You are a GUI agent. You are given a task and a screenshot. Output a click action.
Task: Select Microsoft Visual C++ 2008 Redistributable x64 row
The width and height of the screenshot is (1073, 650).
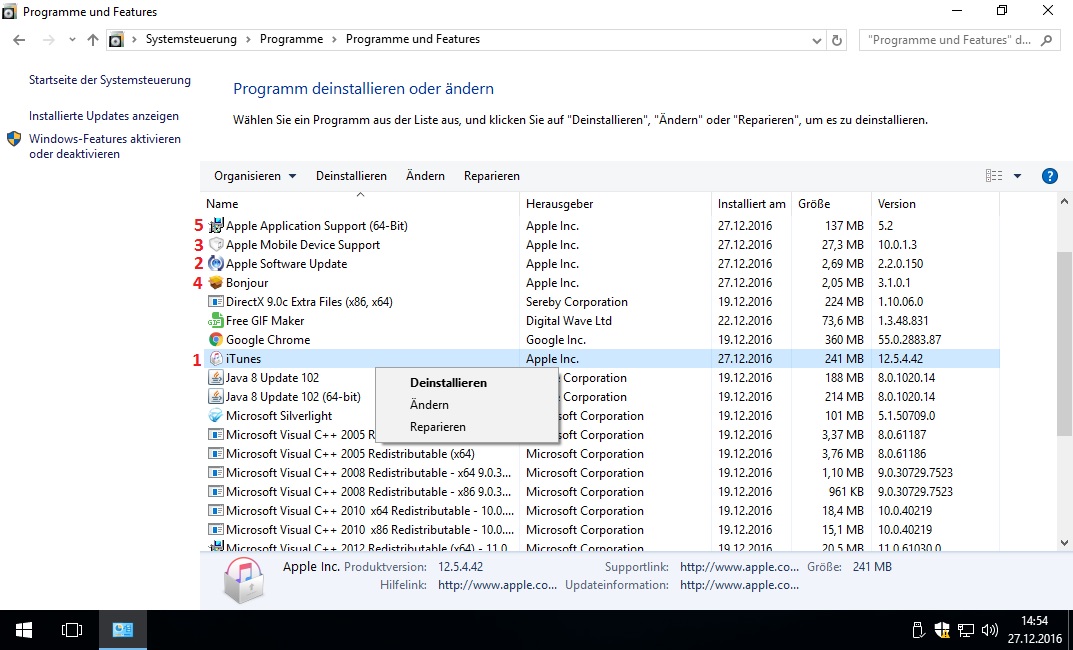point(602,473)
